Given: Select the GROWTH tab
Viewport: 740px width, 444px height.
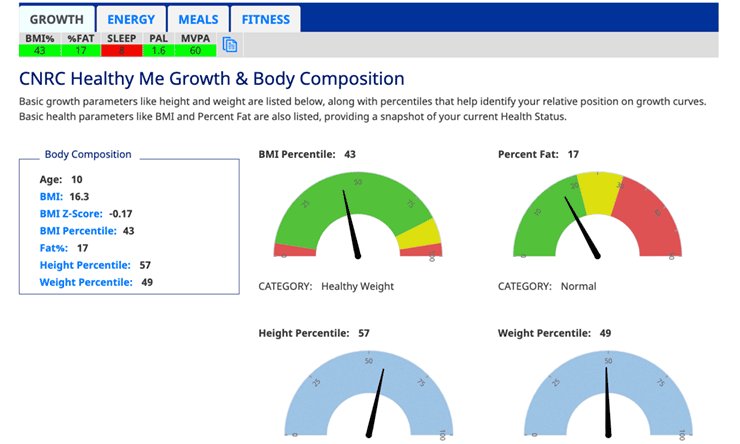Looking at the screenshot, I should click(x=57, y=19).
